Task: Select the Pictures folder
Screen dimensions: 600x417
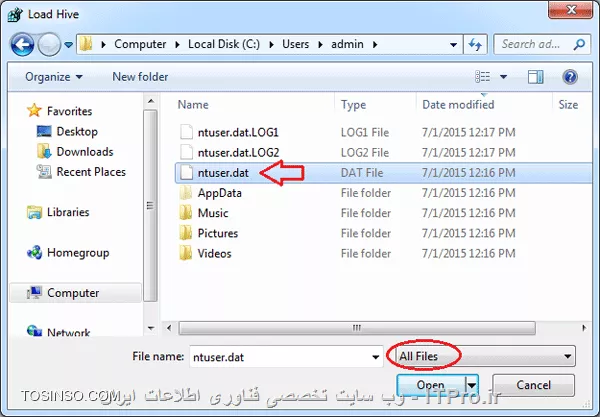Action: click(218, 233)
